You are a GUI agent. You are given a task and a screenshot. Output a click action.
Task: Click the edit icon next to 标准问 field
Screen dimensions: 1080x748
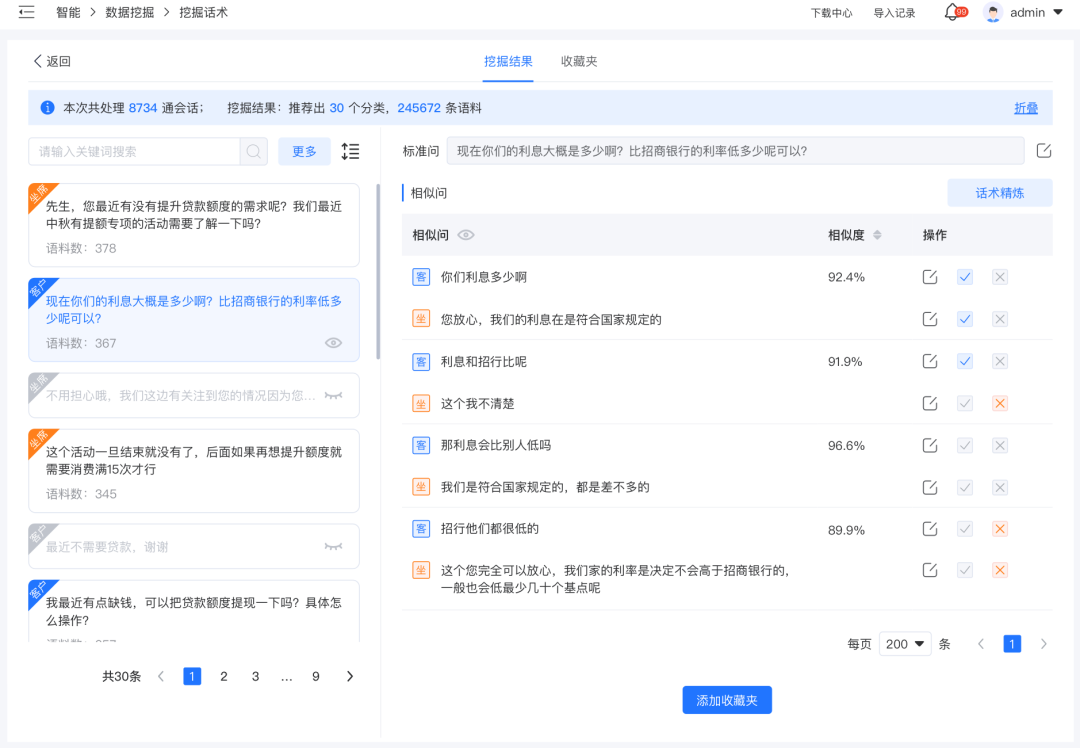pos(1044,150)
